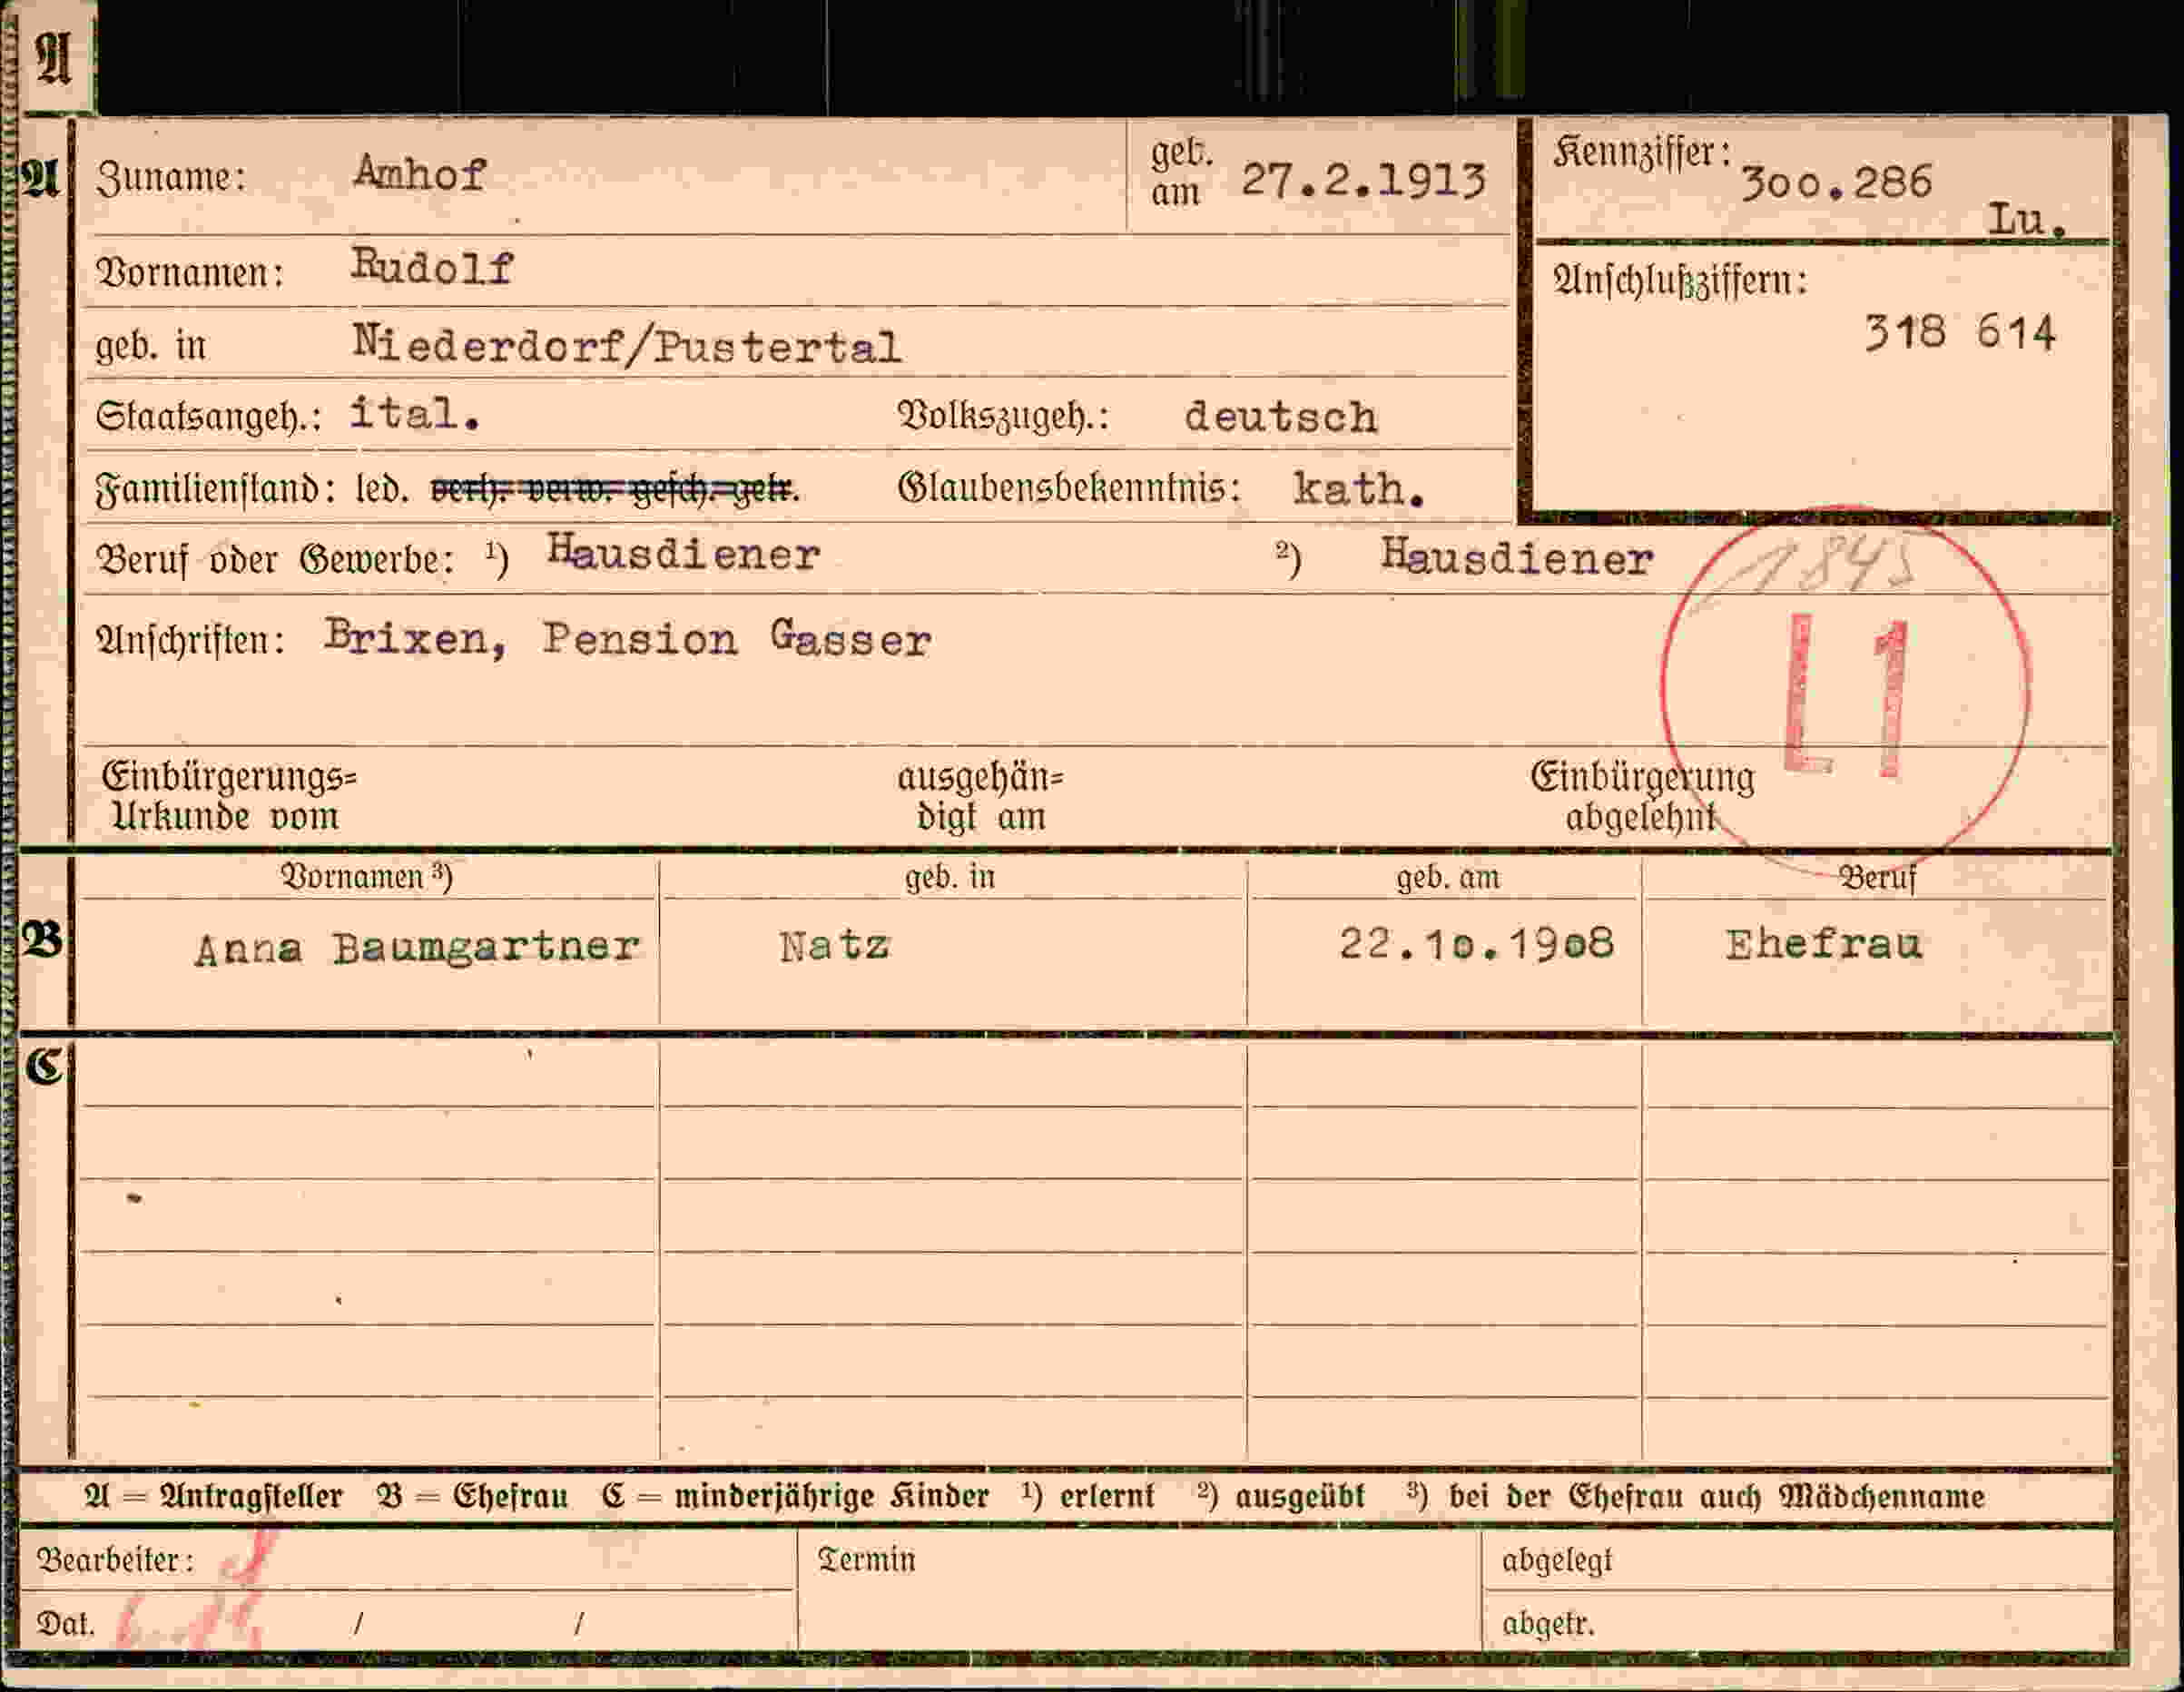Select the first name "Rudolf"

432,267
